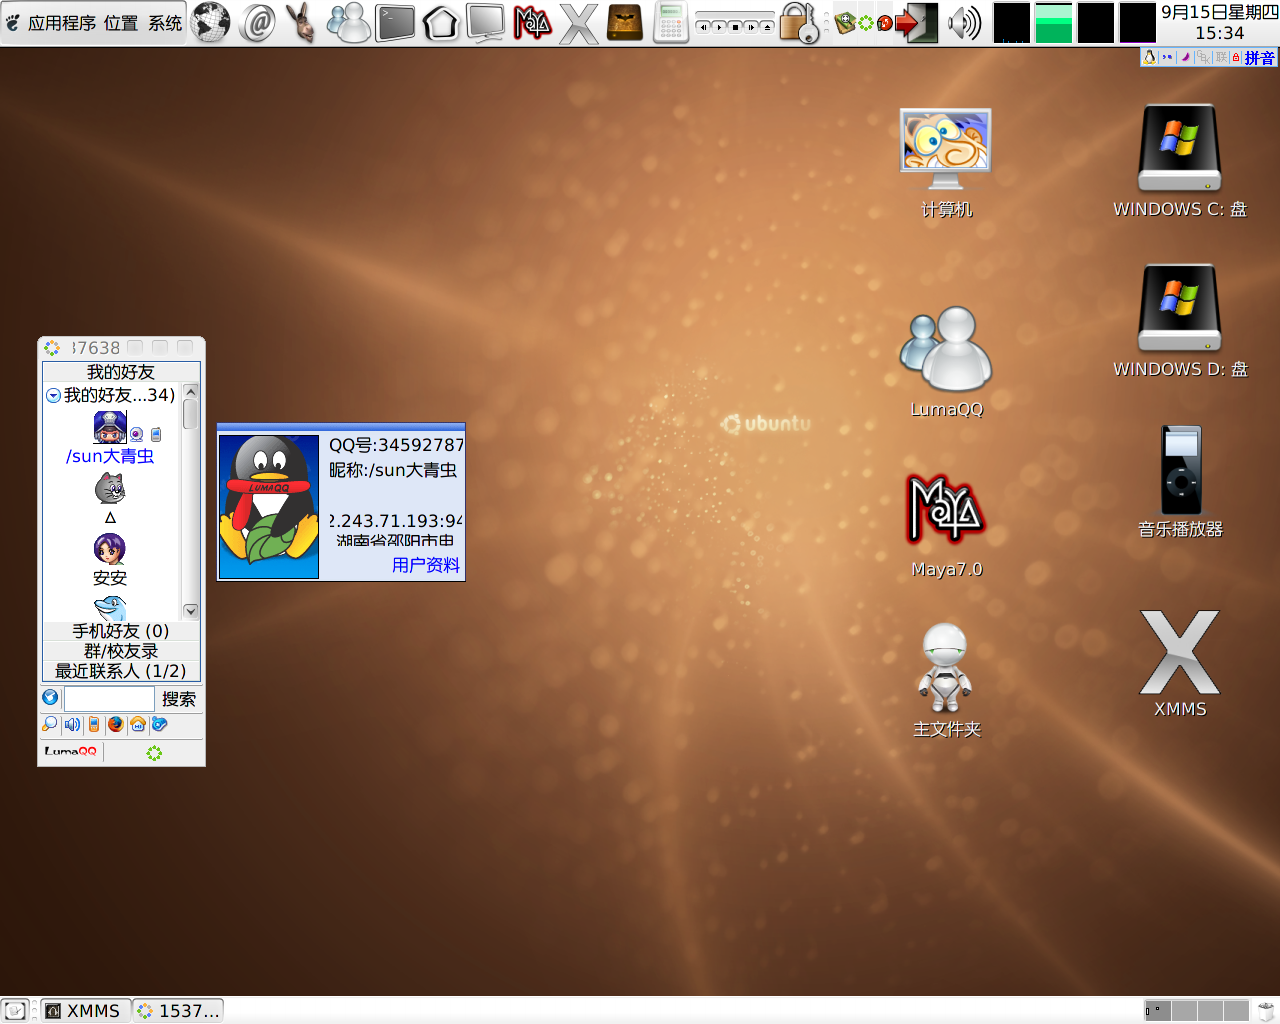This screenshot has width=1280, height=1024.
Task: Open the 最近联系人 (1/2) section
Action: click(121, 671)
